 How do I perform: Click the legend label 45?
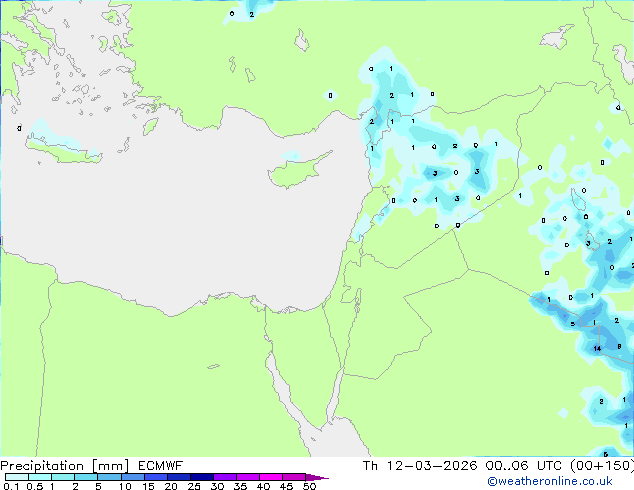tap(286, 486)
